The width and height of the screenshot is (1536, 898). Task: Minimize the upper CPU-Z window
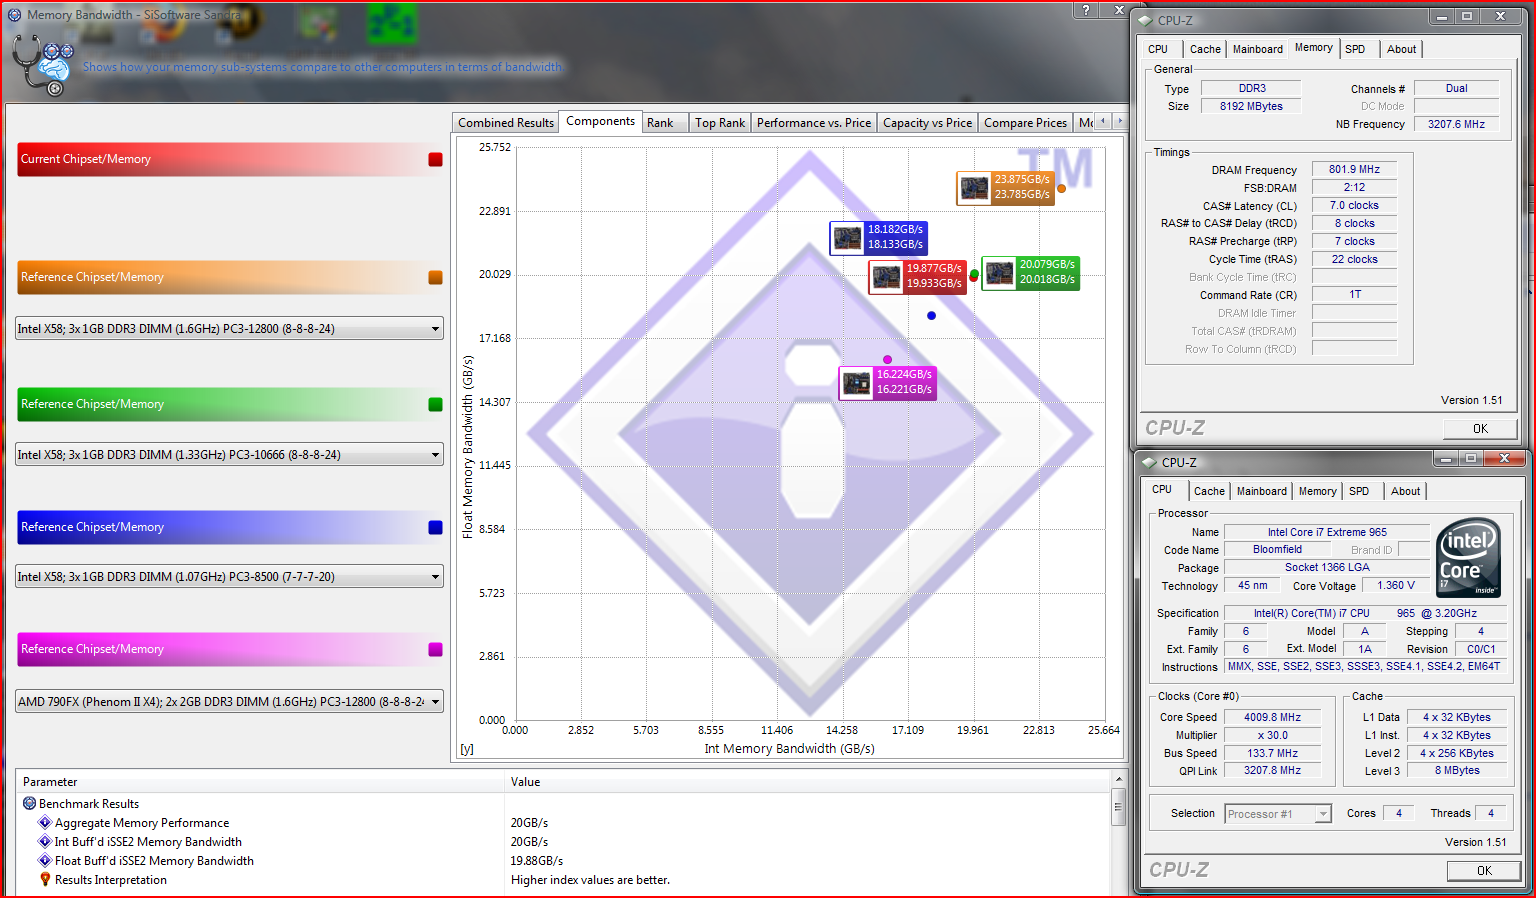point(1441,16)
